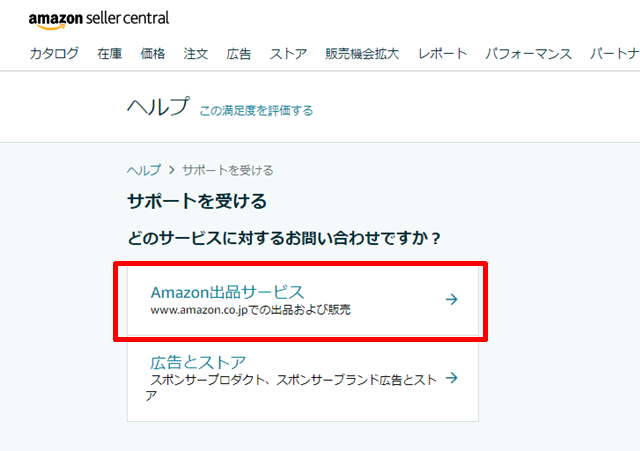Go back to ヘルプ via breadcrumb
640x451 pixels.
click(143, 170)
